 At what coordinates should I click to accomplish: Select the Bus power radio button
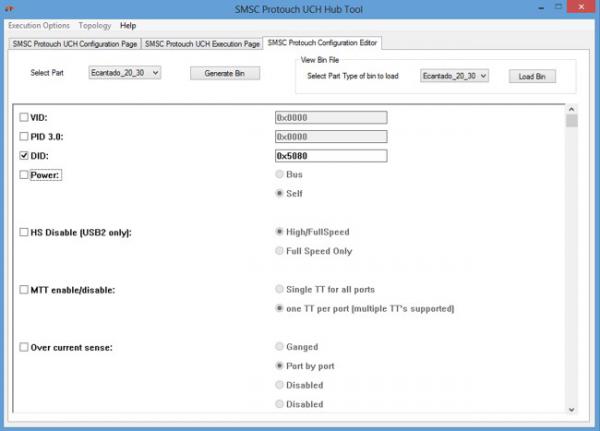[x=279, y=174]
